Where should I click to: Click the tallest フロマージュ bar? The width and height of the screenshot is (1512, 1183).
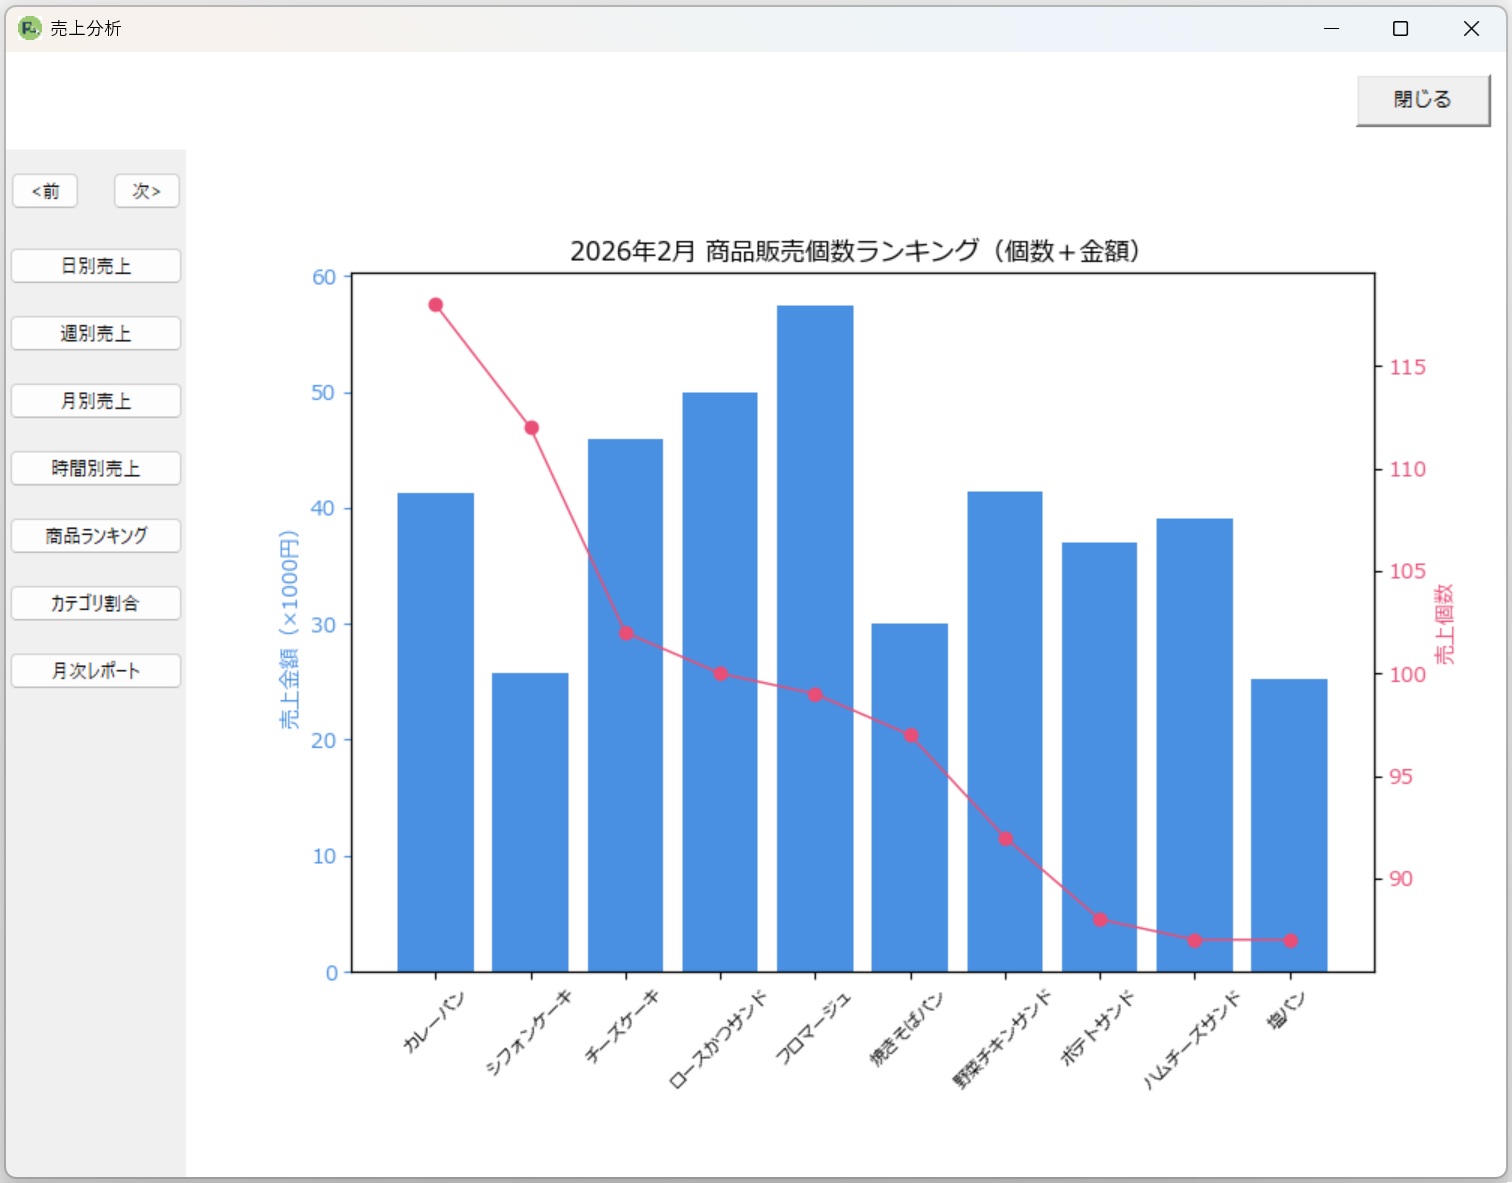815,640
